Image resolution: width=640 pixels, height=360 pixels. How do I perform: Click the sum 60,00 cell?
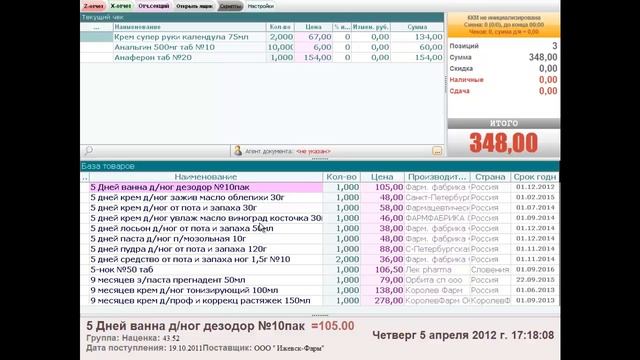click(417, 47)
